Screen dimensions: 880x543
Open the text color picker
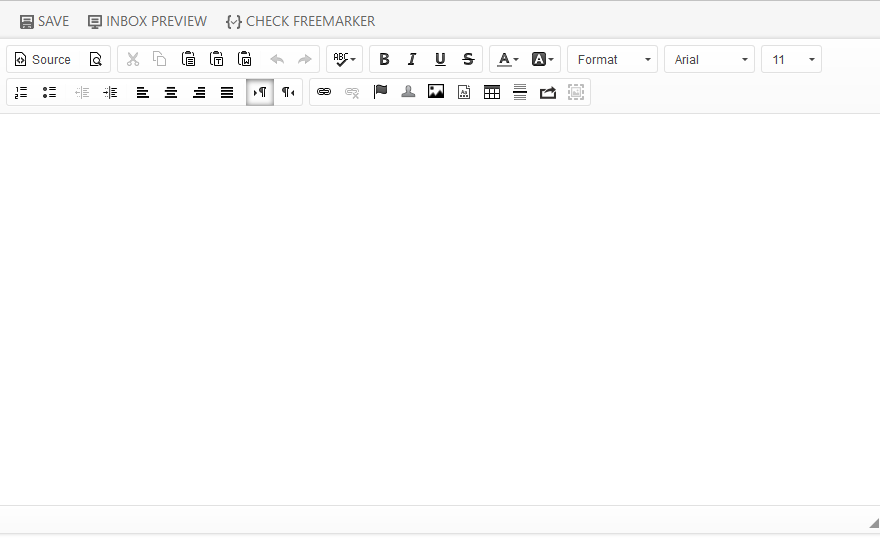(x=508, y=59)
